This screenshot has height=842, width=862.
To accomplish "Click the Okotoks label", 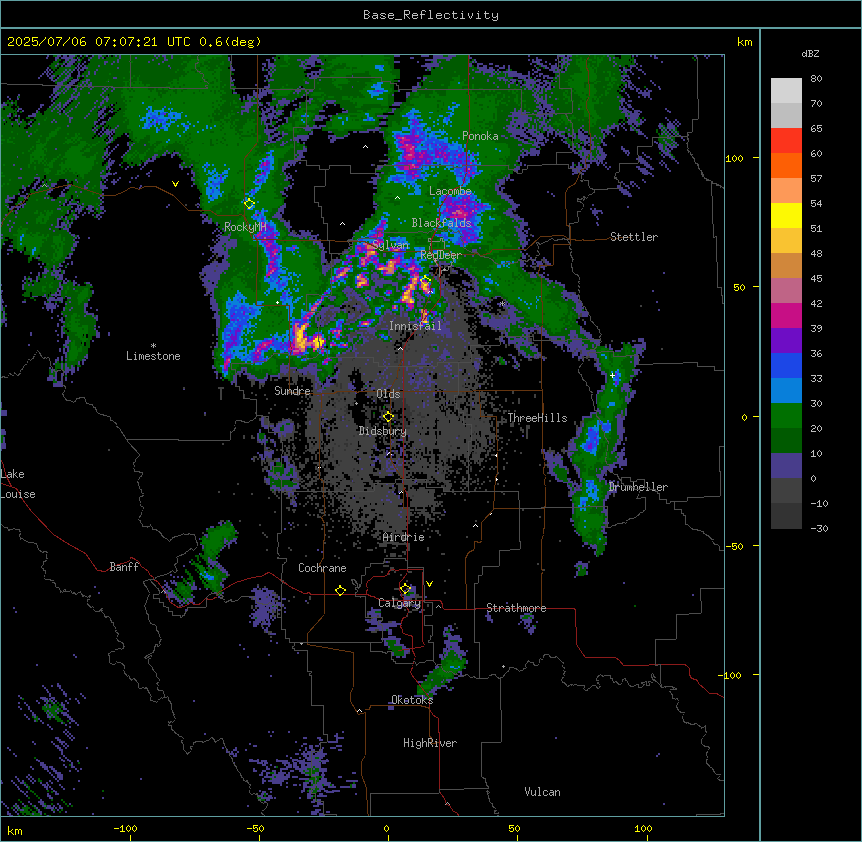I will [x=412, y=700].
